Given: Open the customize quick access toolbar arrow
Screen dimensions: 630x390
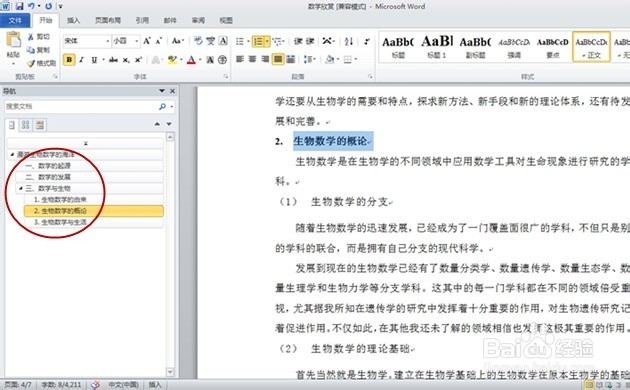Looking at the screenshot, I should click(61, 6).
